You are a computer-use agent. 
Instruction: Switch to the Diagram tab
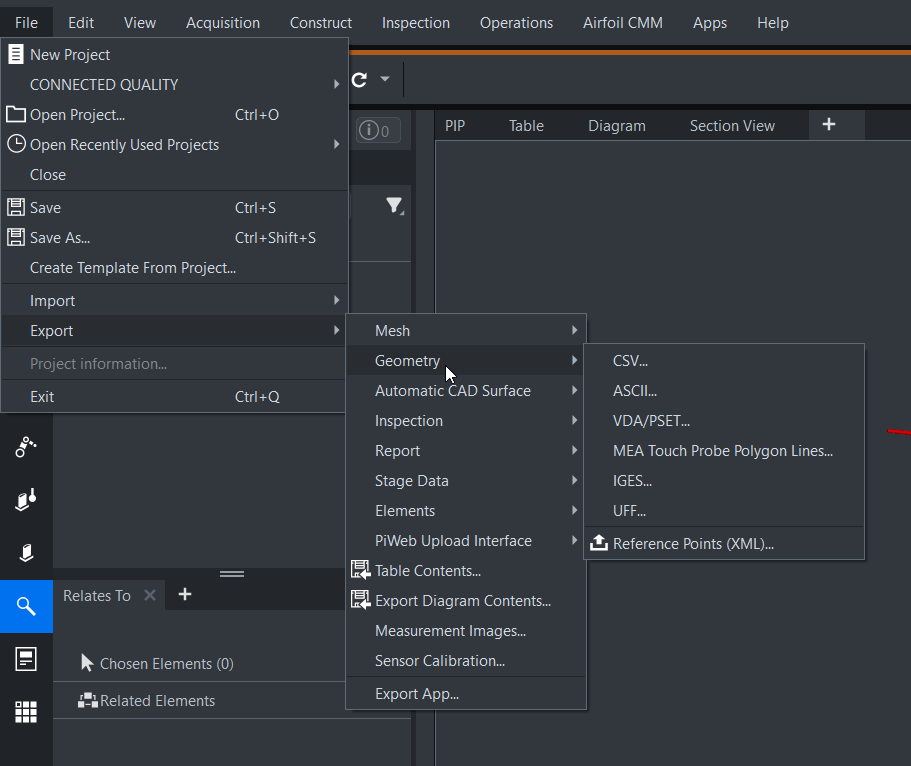pyautogui.click(x=616, y=126)
